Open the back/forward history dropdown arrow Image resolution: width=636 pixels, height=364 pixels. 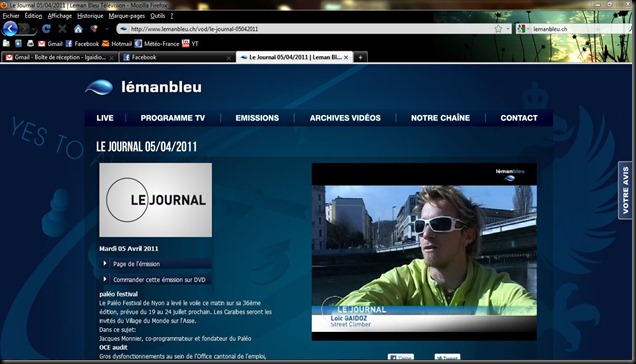[x=33, y=29]
